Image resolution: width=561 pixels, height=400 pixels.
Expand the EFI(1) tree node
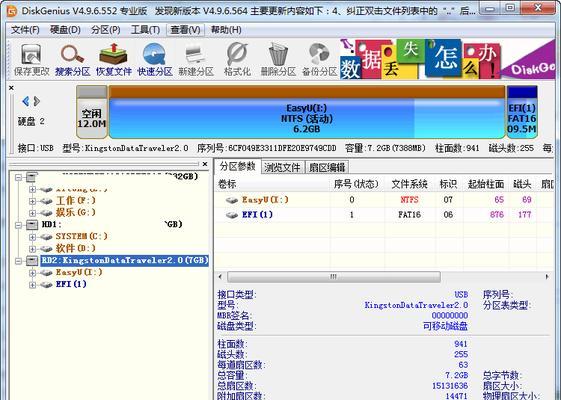click(32, 285)
